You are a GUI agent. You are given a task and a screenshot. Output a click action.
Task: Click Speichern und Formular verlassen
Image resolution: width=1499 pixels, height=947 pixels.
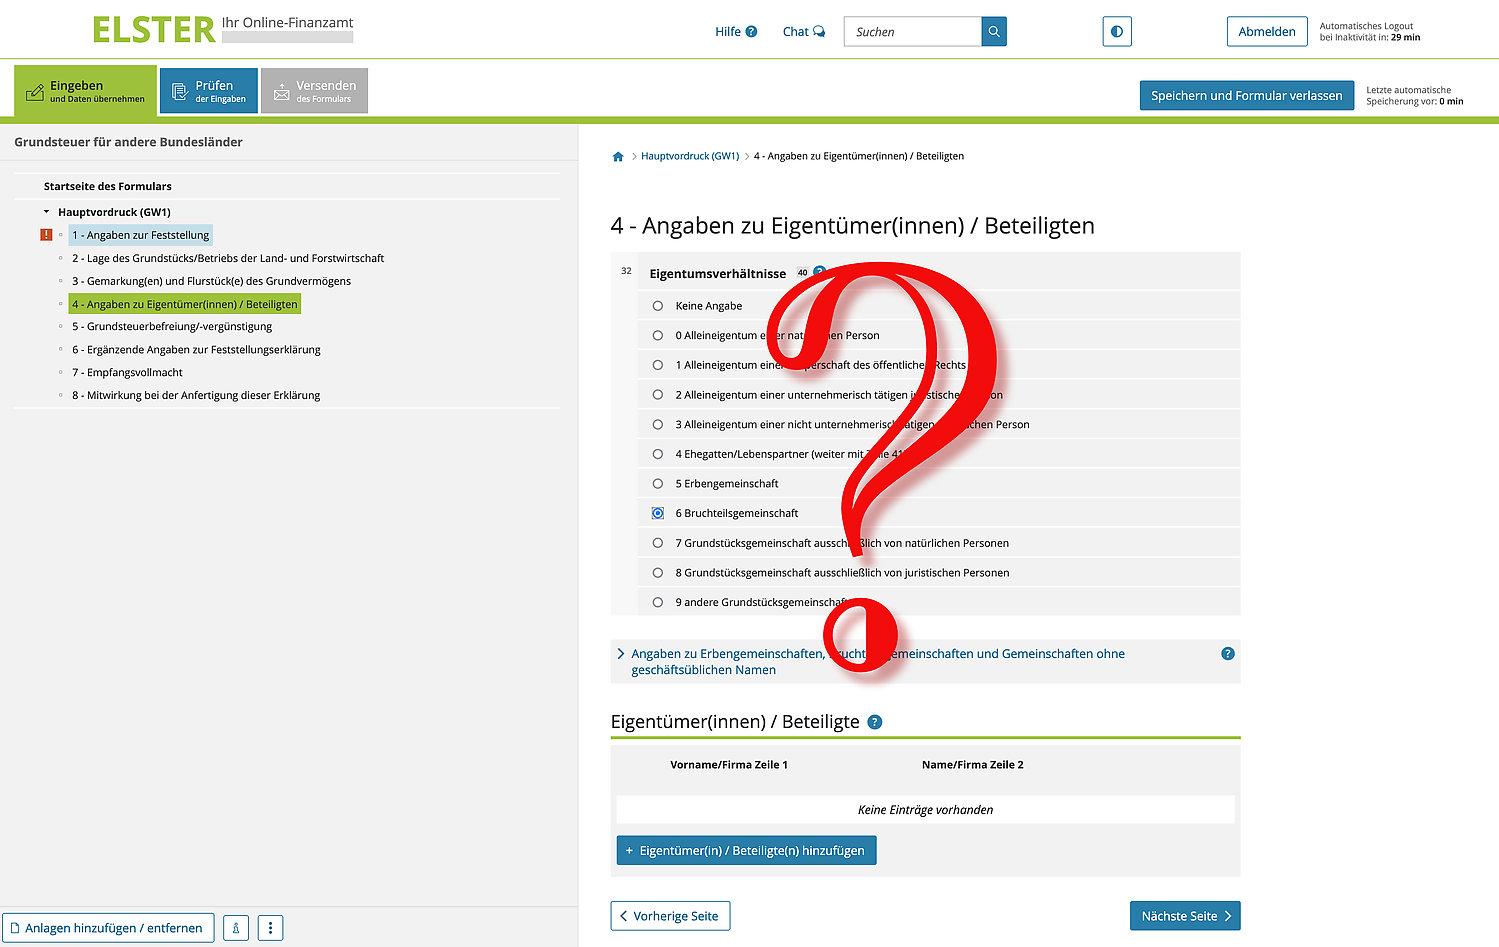tap(1247, 96)
